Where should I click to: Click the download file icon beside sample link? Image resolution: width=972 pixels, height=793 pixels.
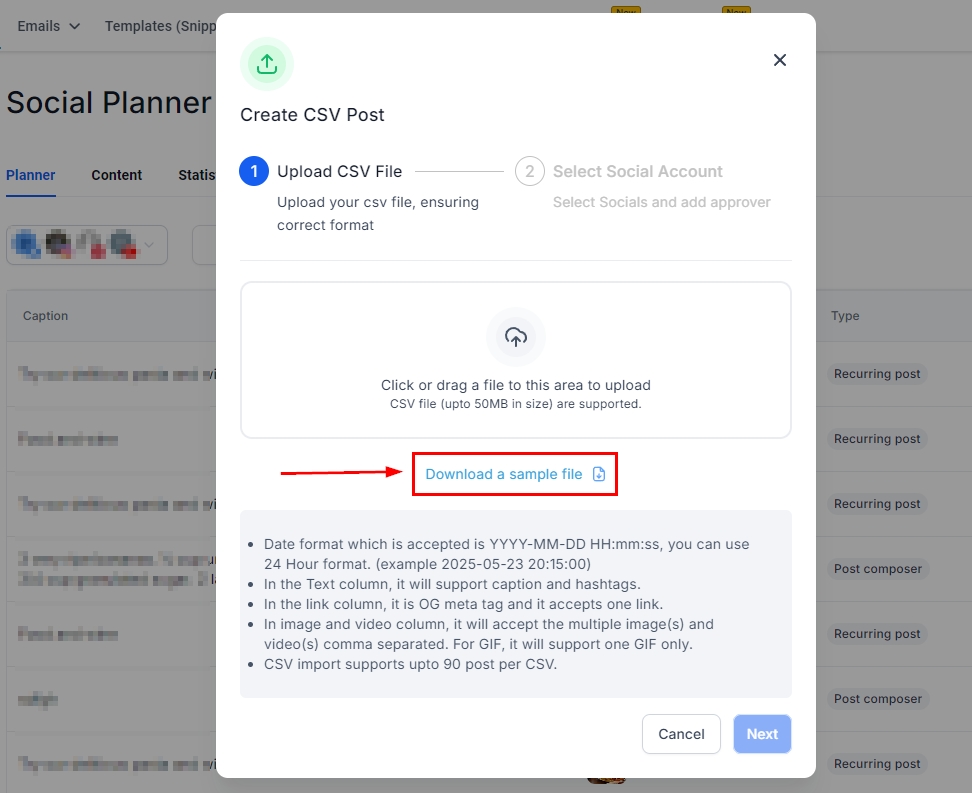click(599, 474)
